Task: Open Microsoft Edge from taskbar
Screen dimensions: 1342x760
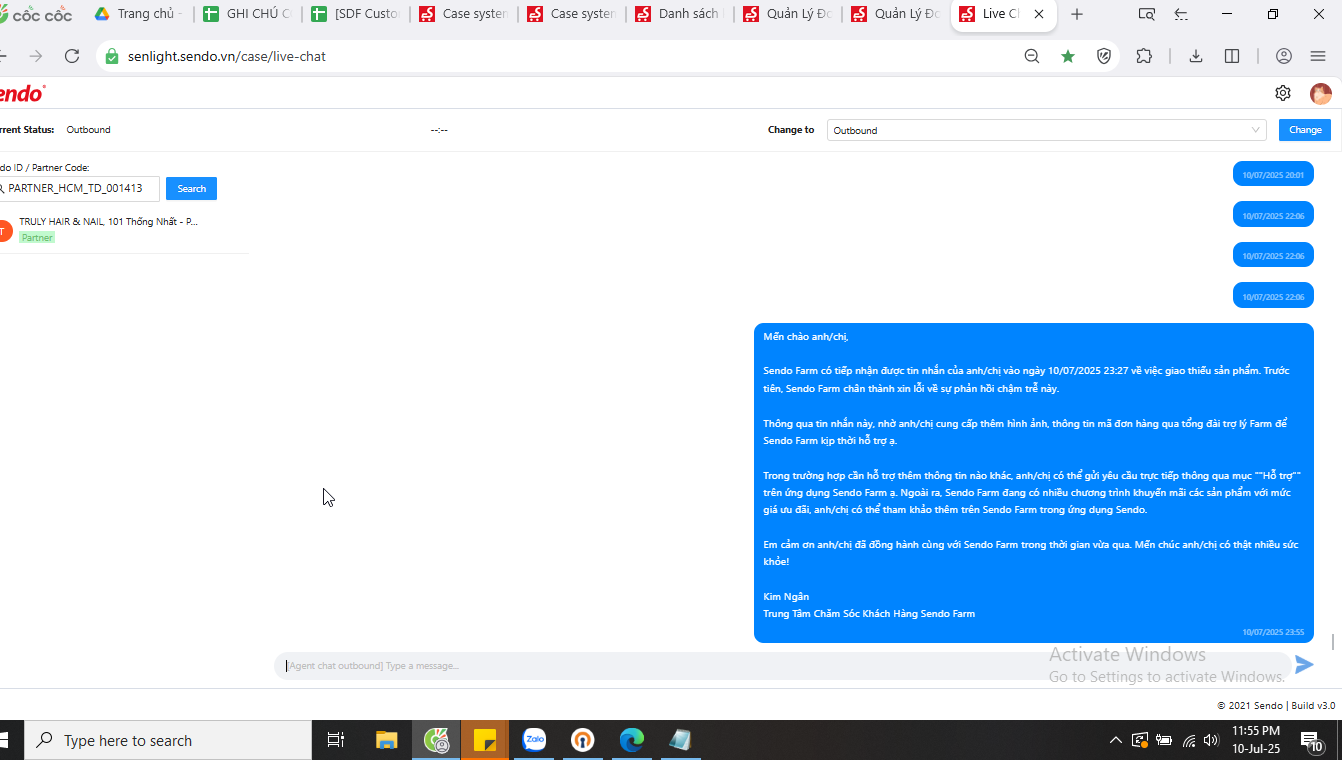Action: tap(632, 740)
